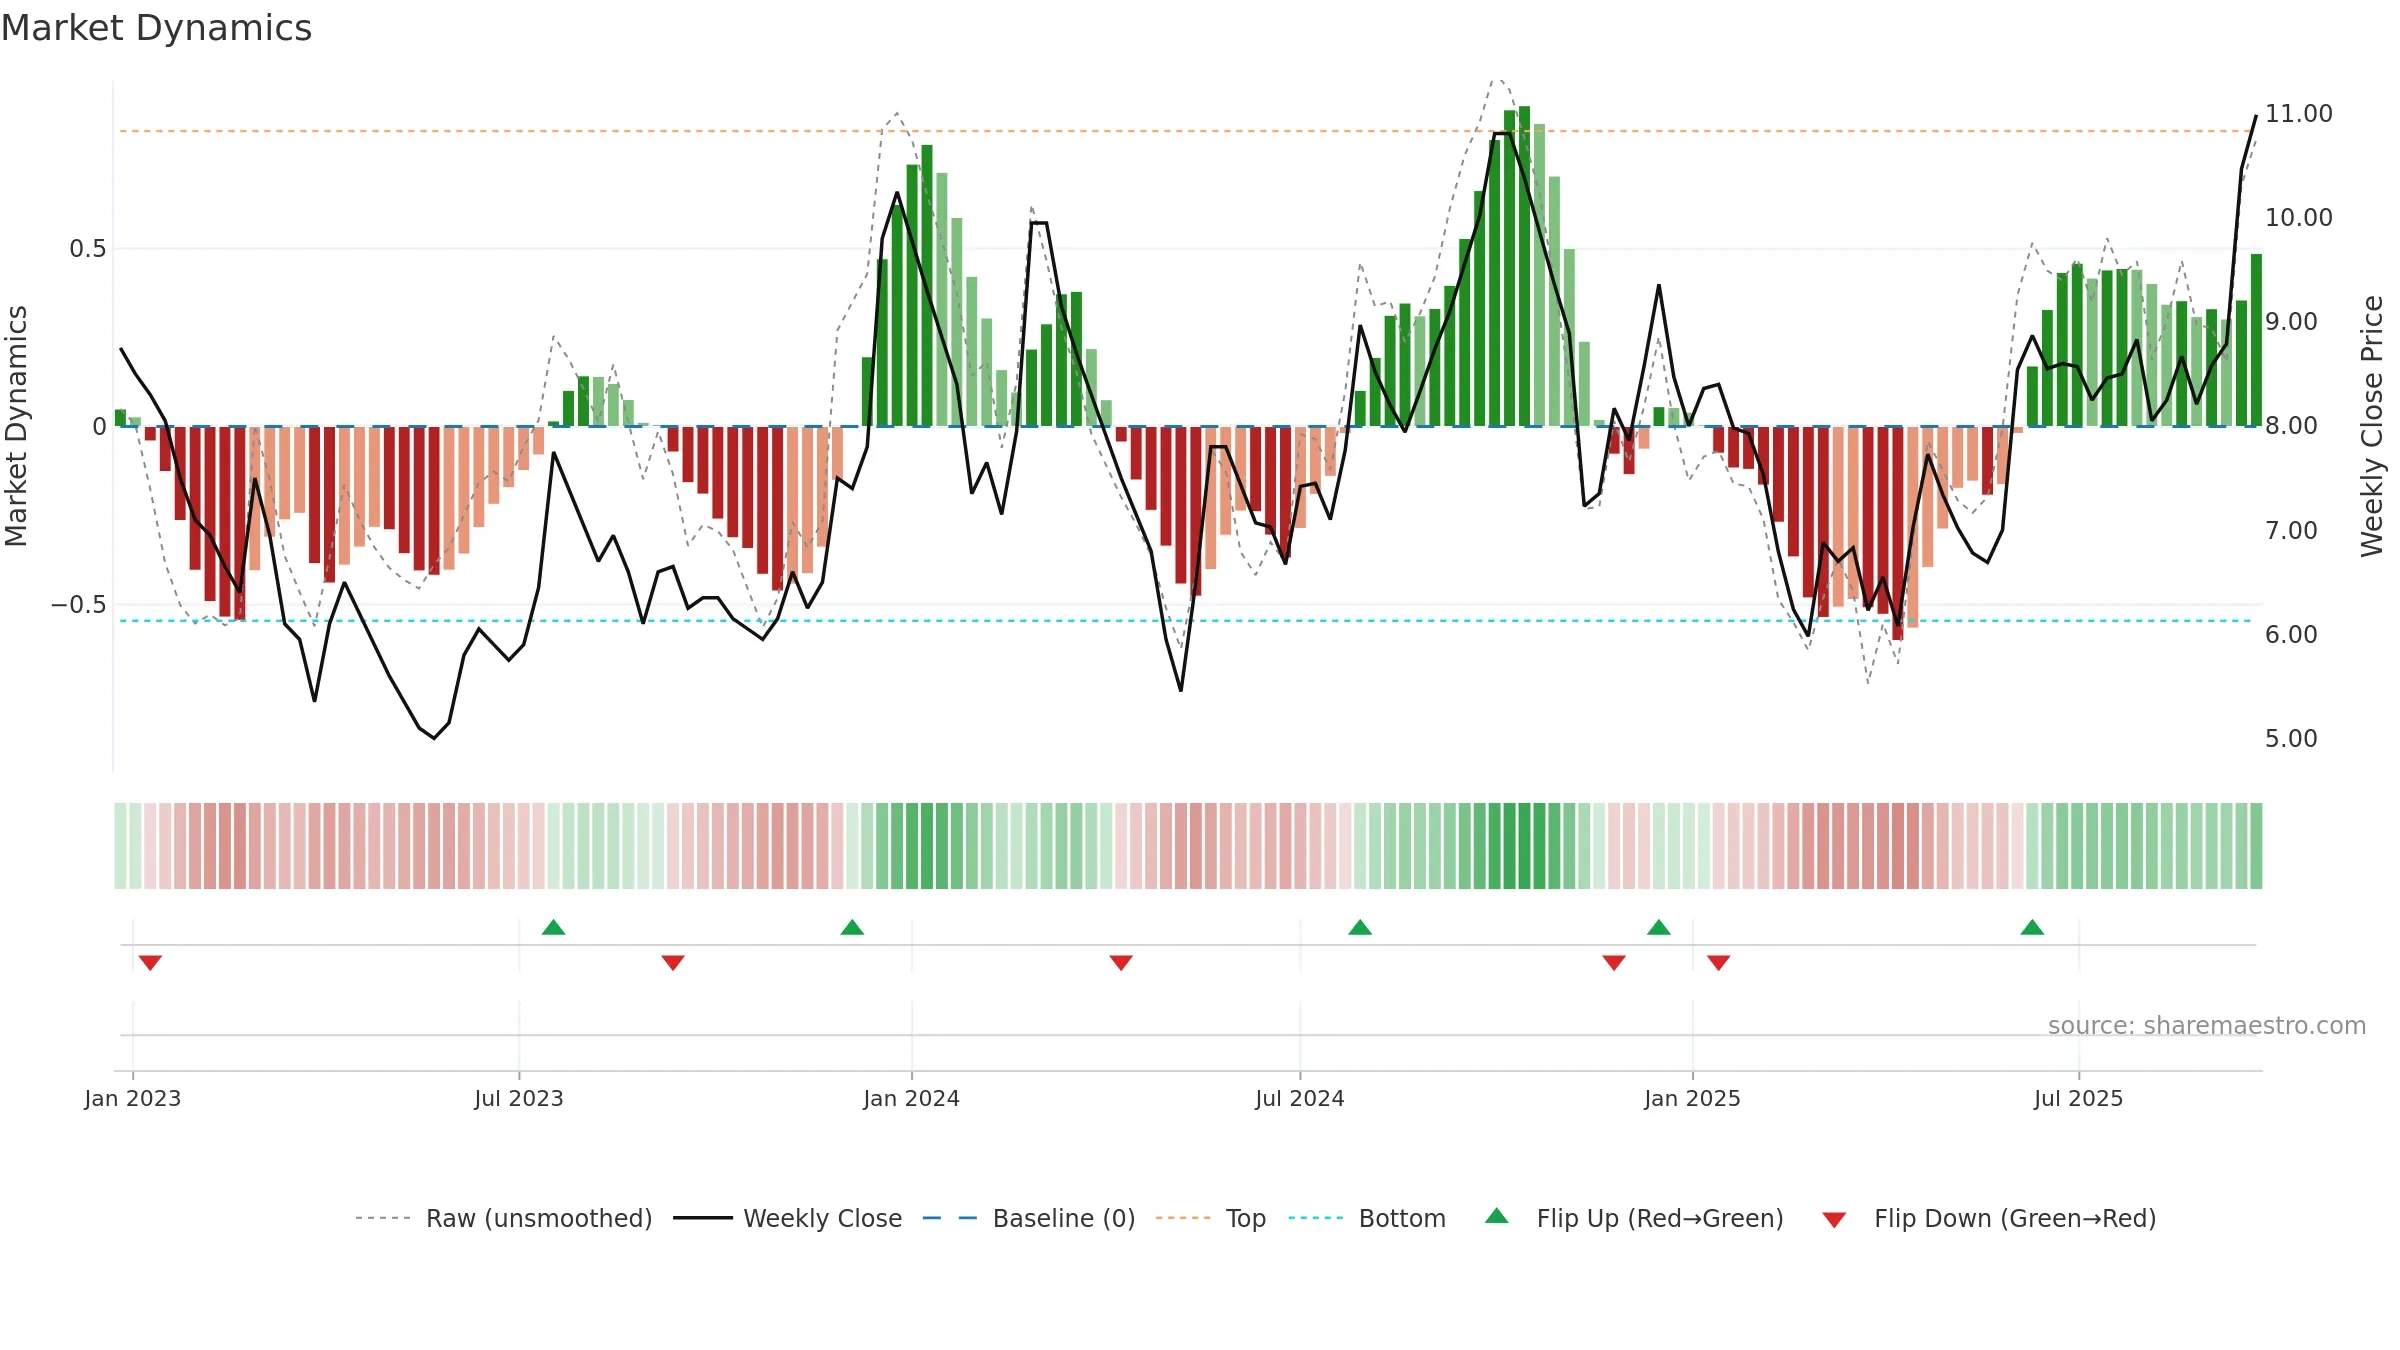Click the red flip-down marker between Jan and Jul 2024
The height and width of the screenshot is (1350, 2400).
click(x=1121, y=962)
